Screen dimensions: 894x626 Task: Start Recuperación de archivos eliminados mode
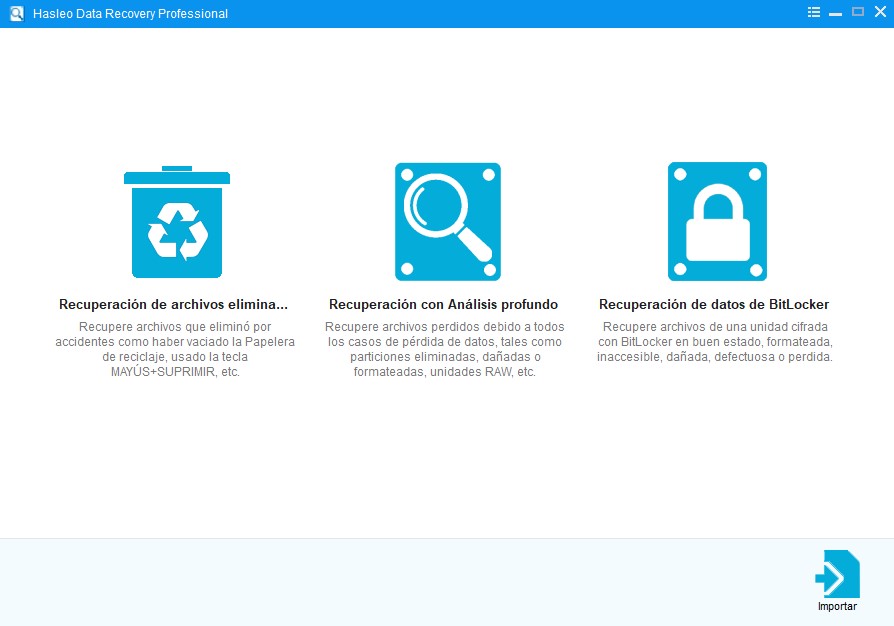pos(176,304)
